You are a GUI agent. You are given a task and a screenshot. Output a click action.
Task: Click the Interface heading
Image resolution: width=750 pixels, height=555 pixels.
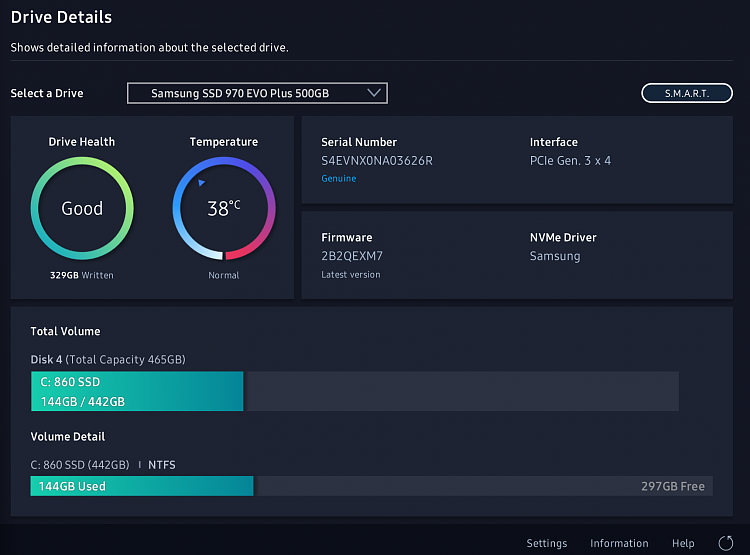tap(553, 142)
